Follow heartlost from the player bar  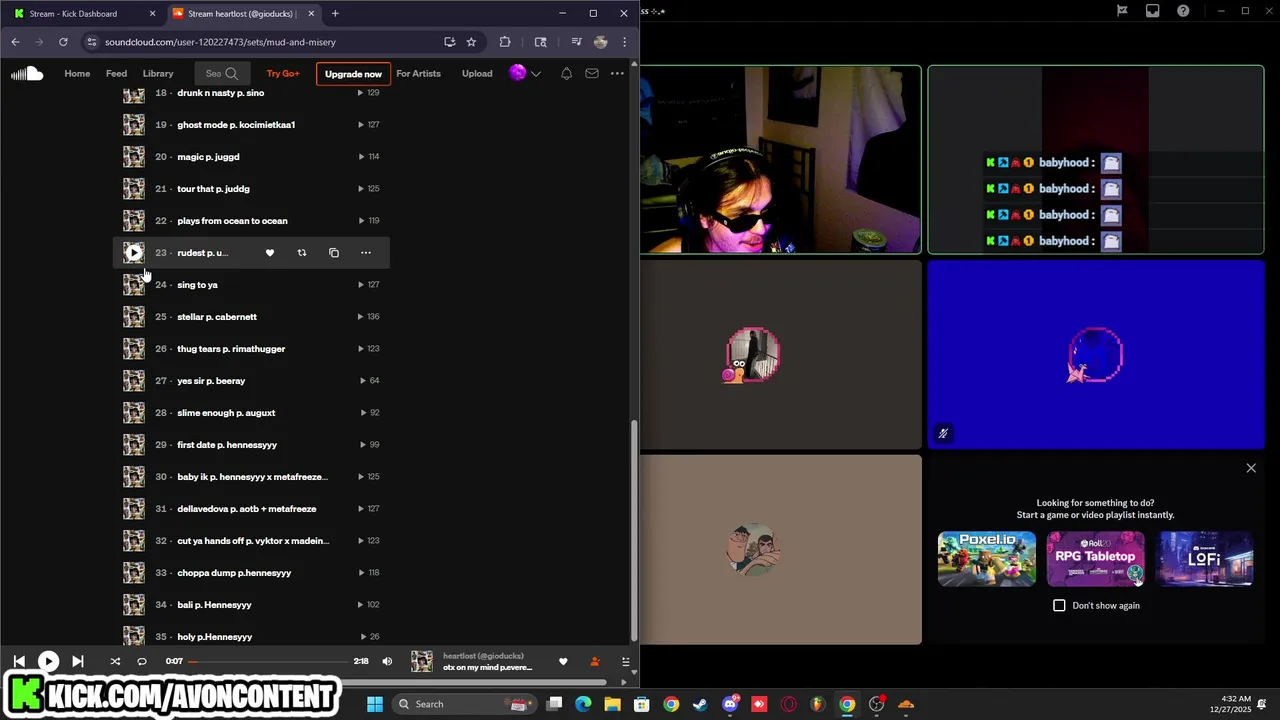595,661
